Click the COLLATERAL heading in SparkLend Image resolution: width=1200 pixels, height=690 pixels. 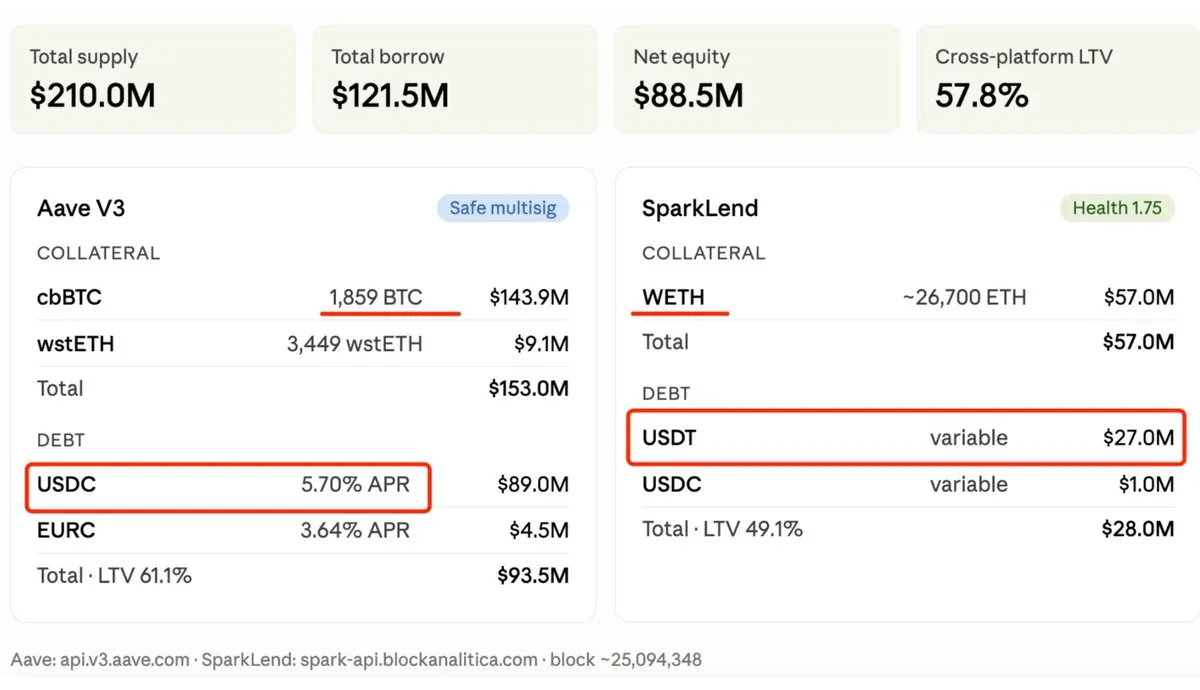coord(703,253)
